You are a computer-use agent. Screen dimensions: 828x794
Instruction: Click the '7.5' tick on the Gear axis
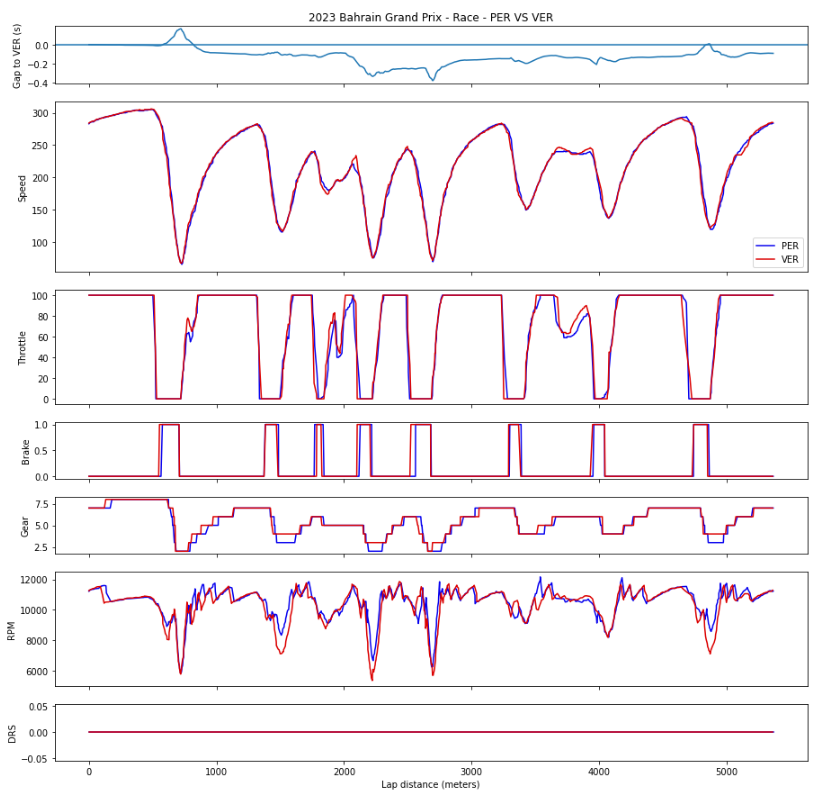tap(42, 505)
